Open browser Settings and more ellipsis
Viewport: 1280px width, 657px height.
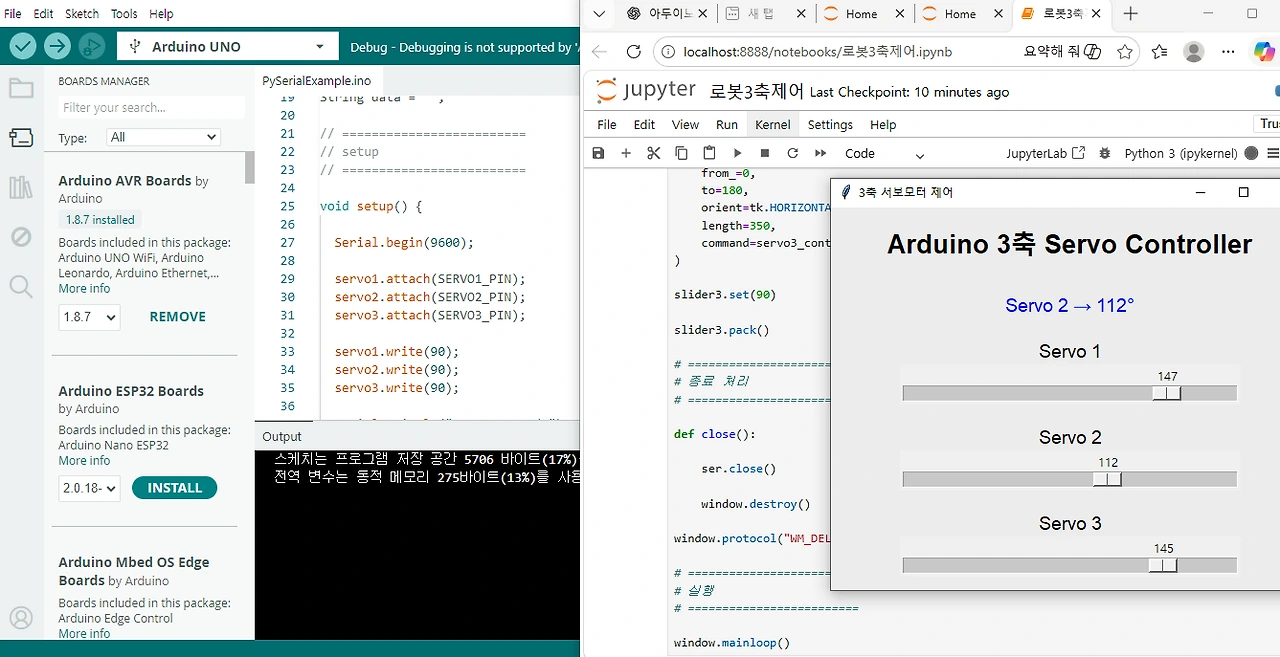[1229, 52]
